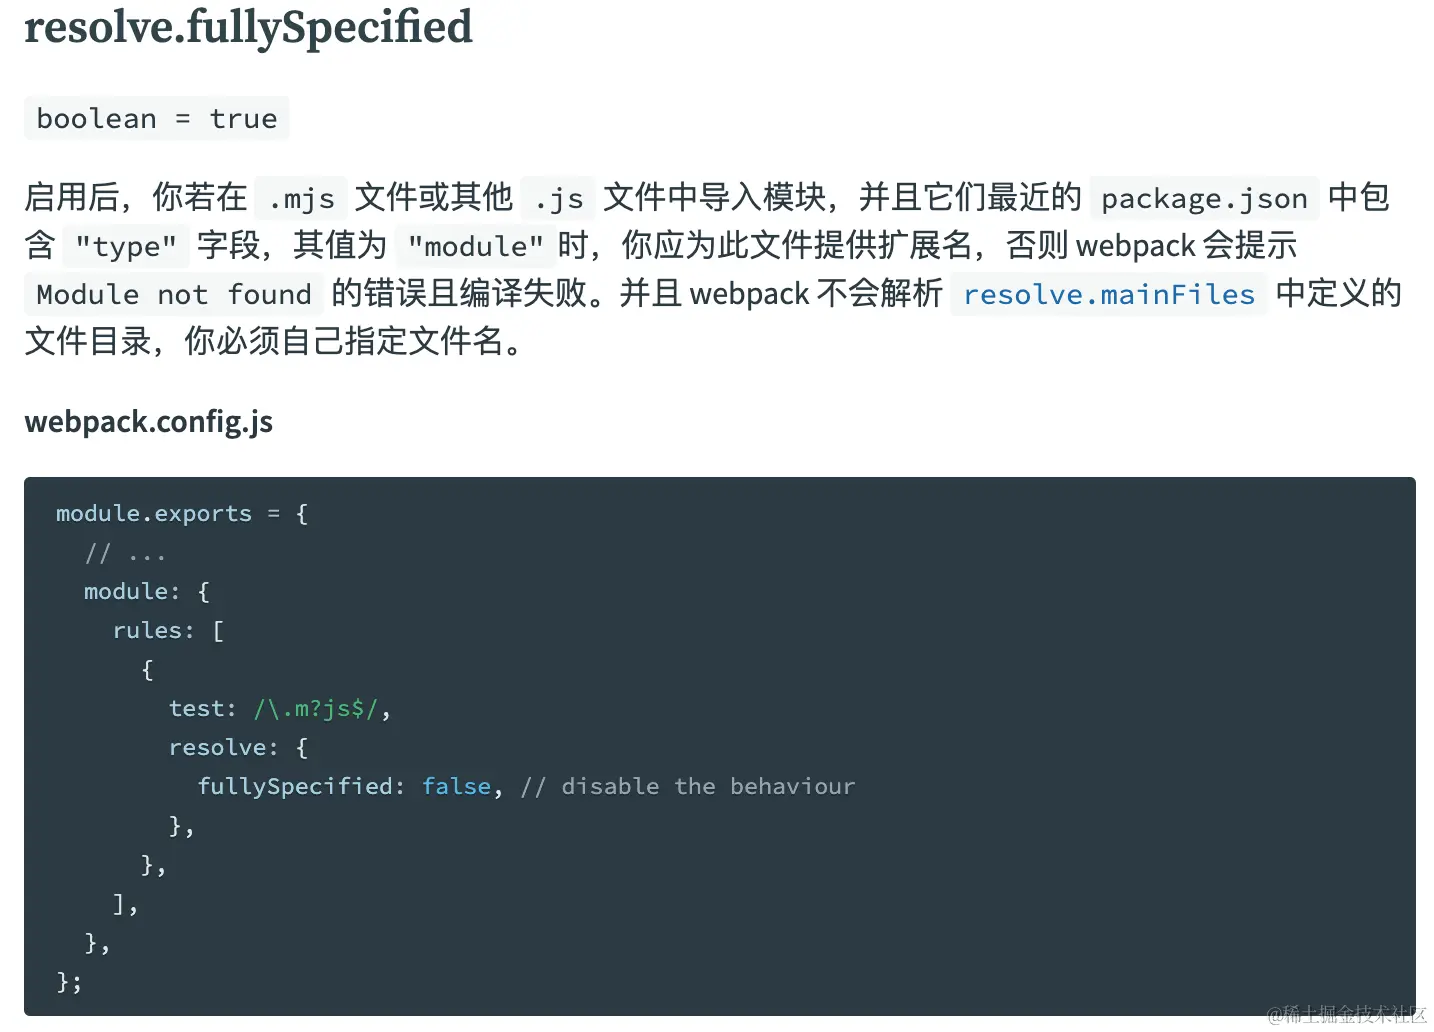Click the boolean = true type badge
The image size is (1434, 1032).
[157, 118]
